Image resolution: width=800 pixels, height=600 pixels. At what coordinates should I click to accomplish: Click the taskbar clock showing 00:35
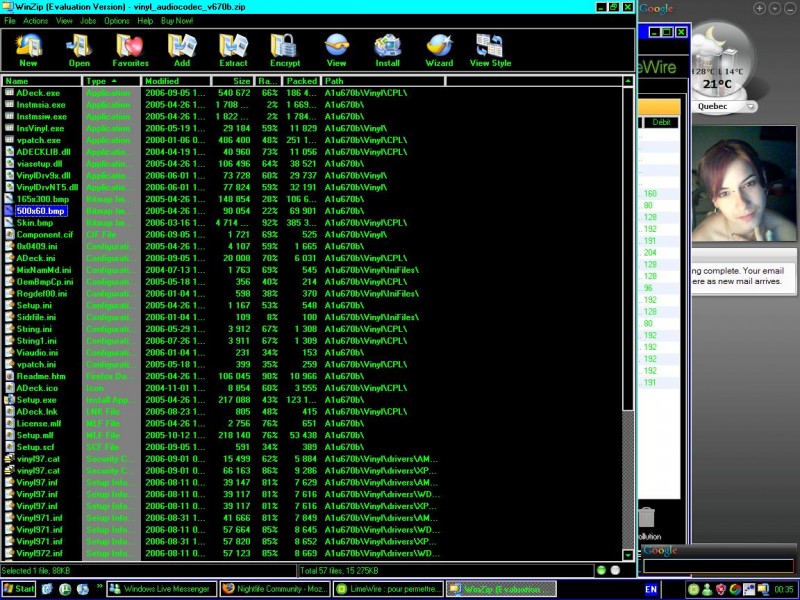click(x=783, y=589)
